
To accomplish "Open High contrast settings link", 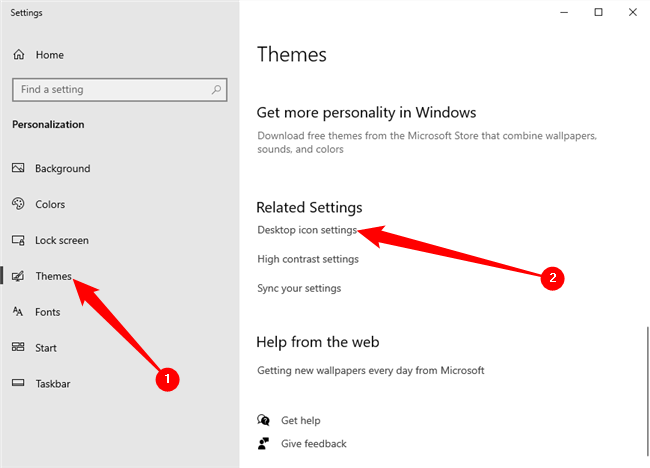I will (308, 260).
